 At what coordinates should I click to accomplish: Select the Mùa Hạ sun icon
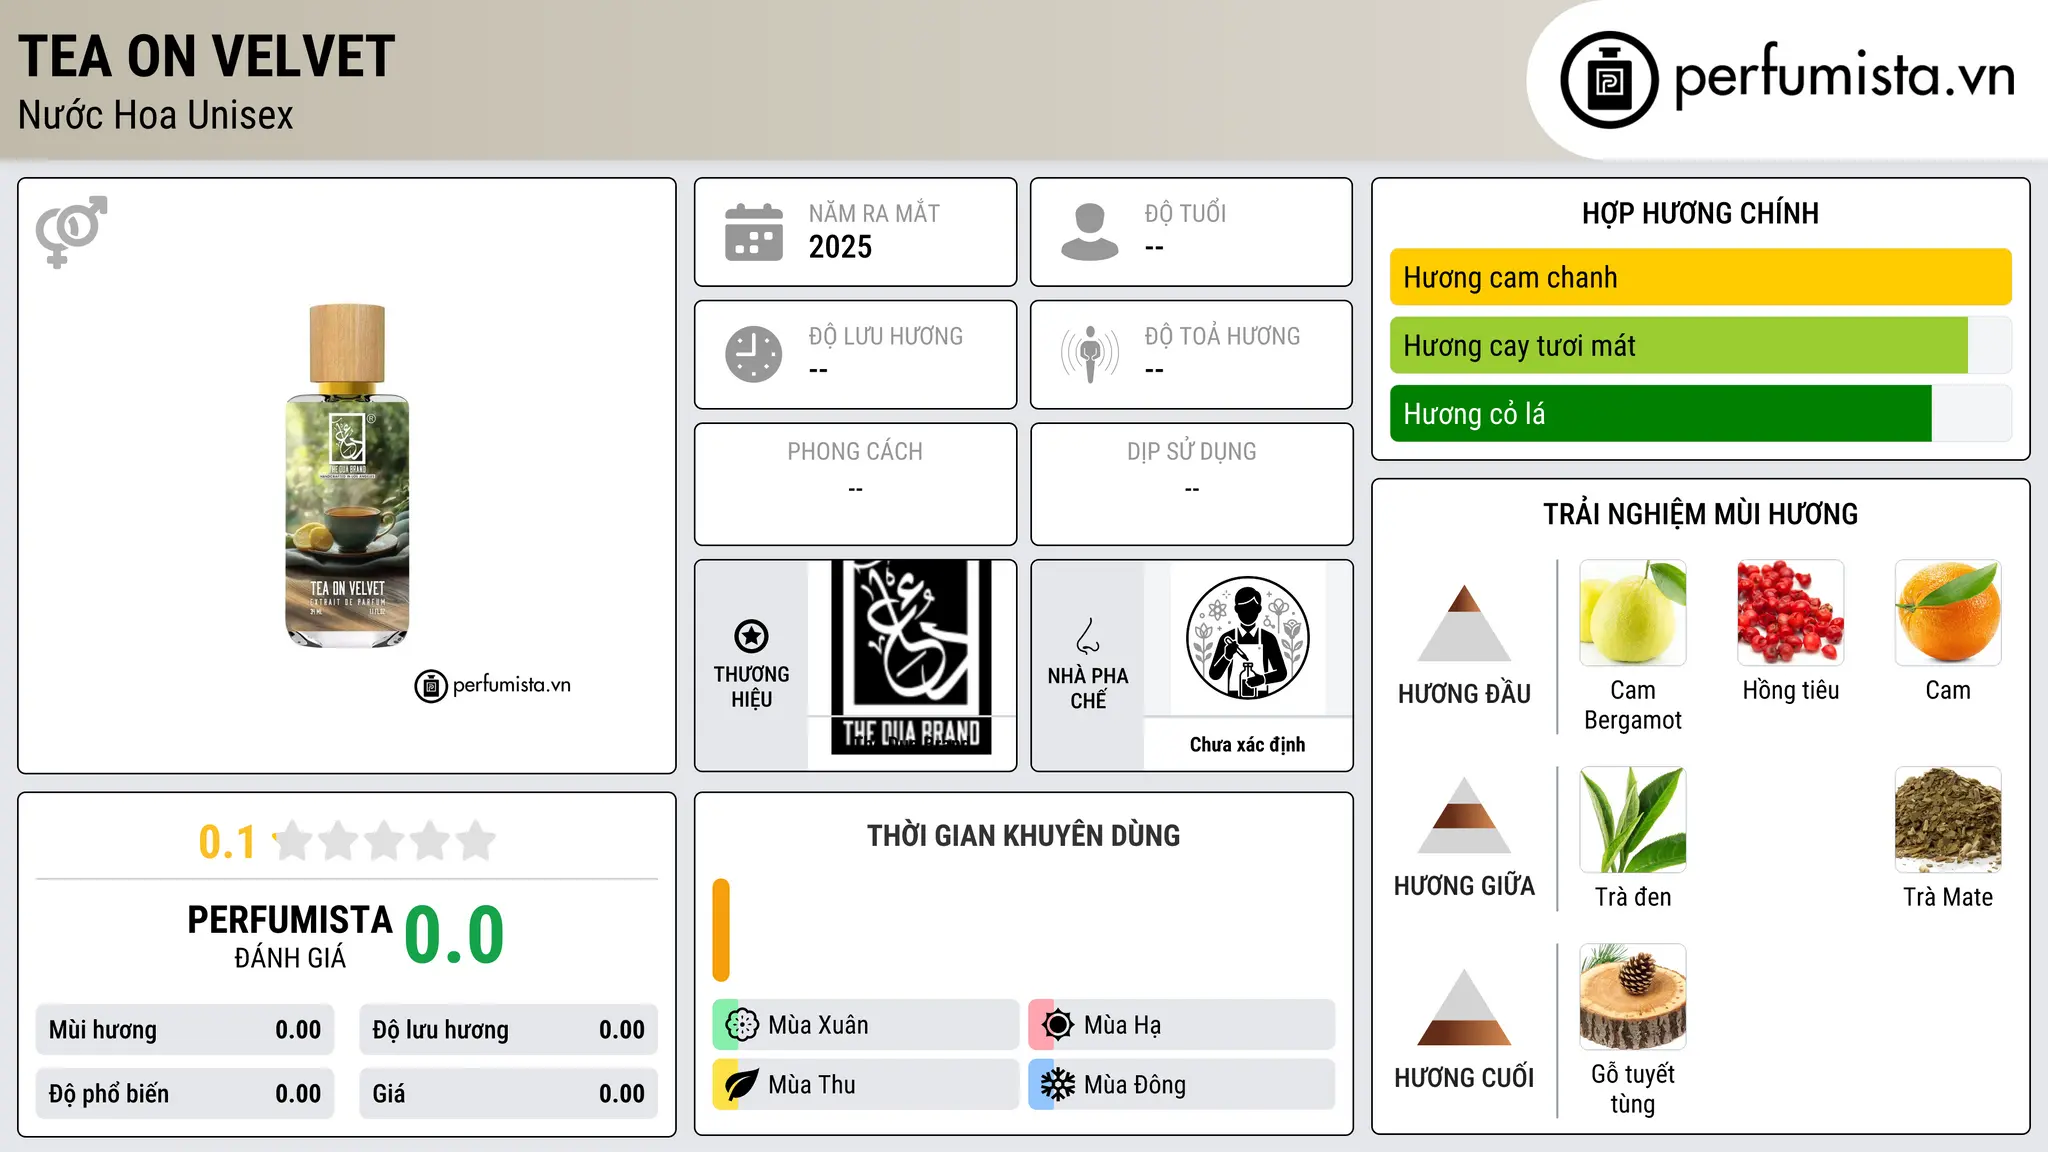click(1058, 1025)
